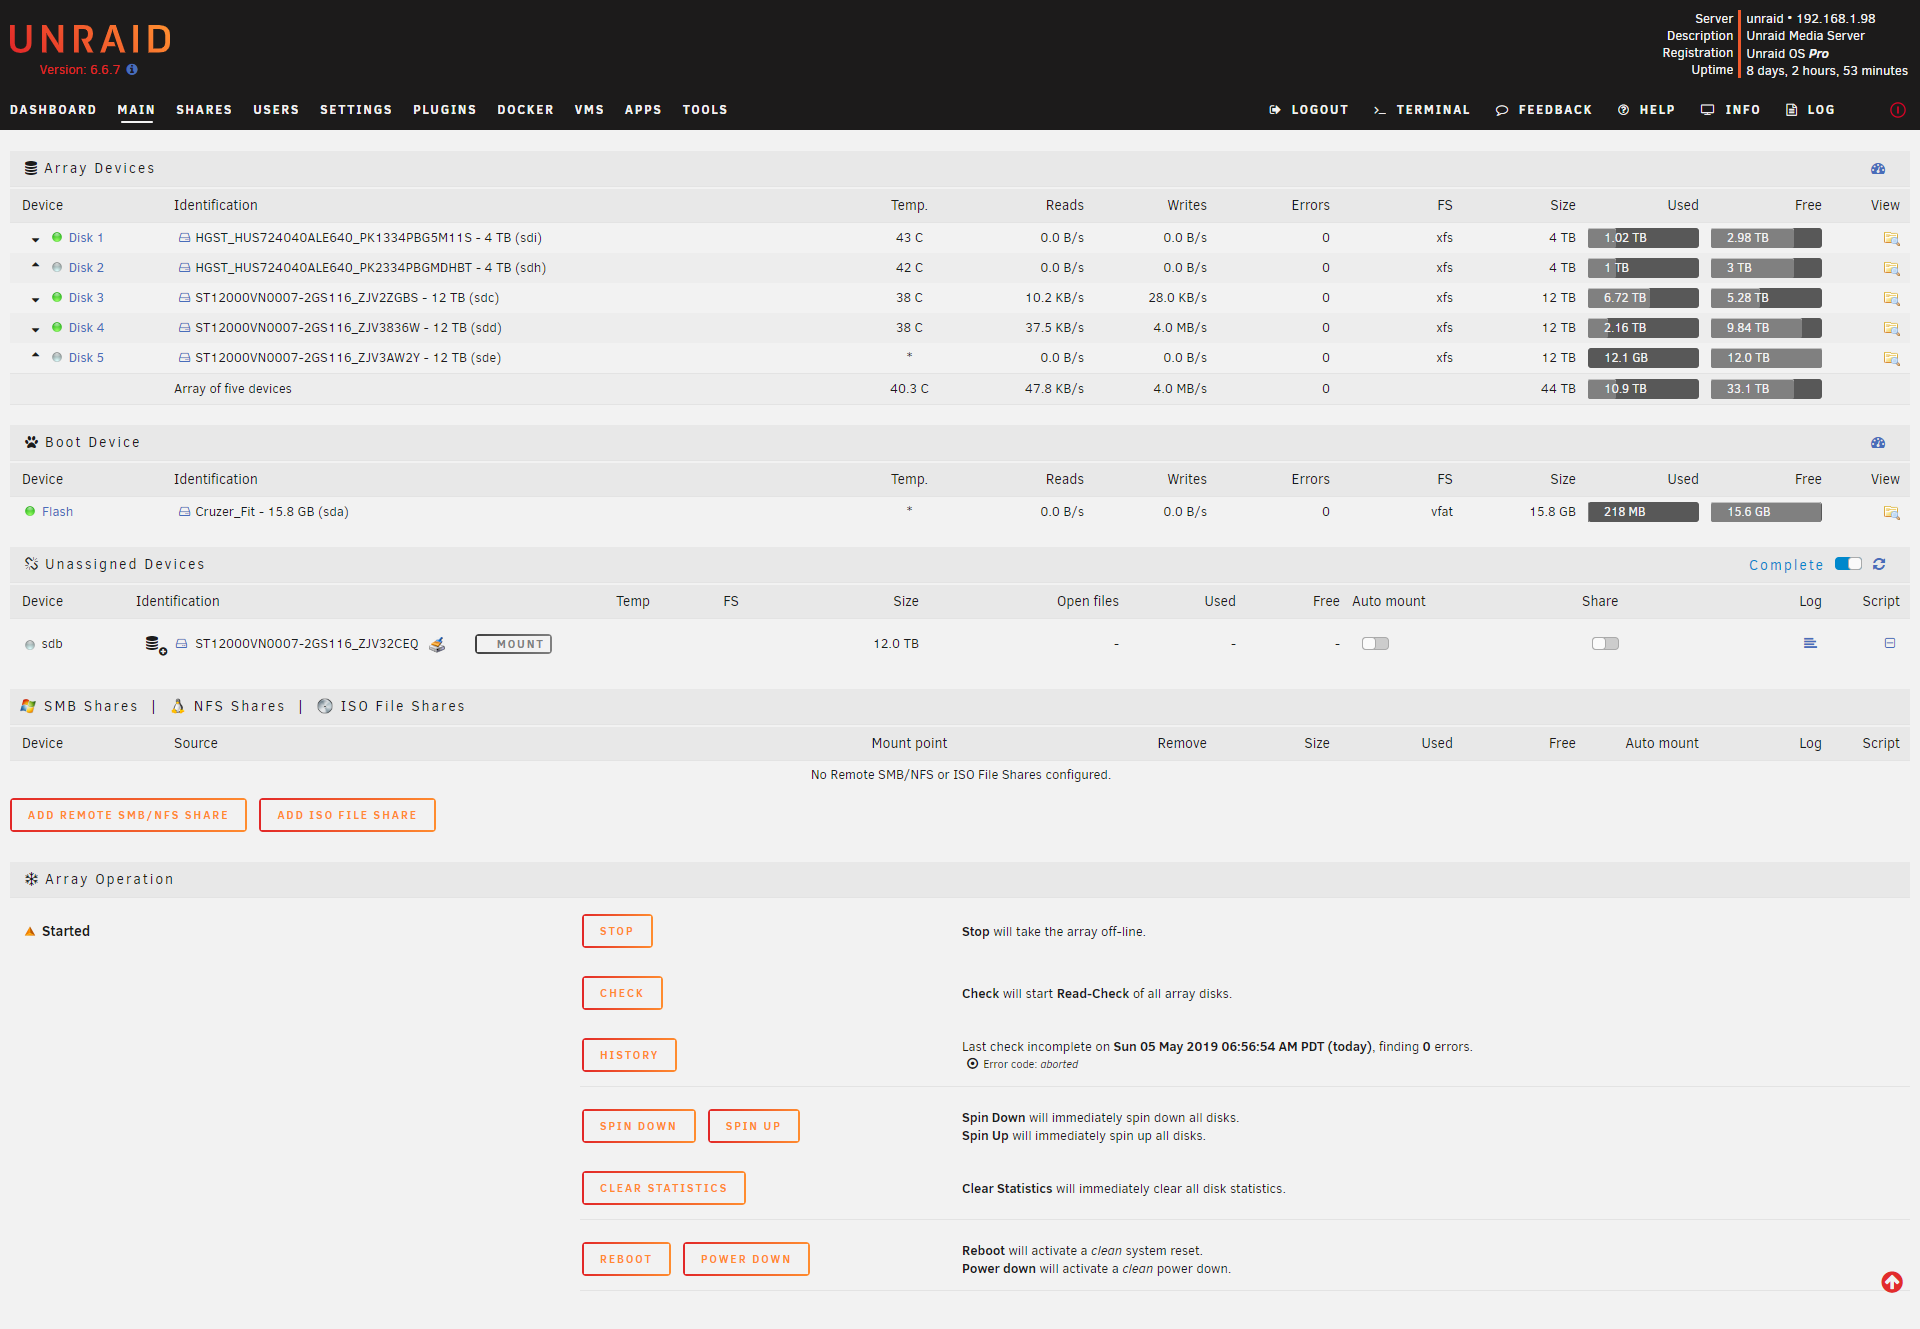Image resolution: width=1920 pixels, height=1329 pixels.
Task: Click the Disk 3 used-space usage bar
Action: (1643, 298)
